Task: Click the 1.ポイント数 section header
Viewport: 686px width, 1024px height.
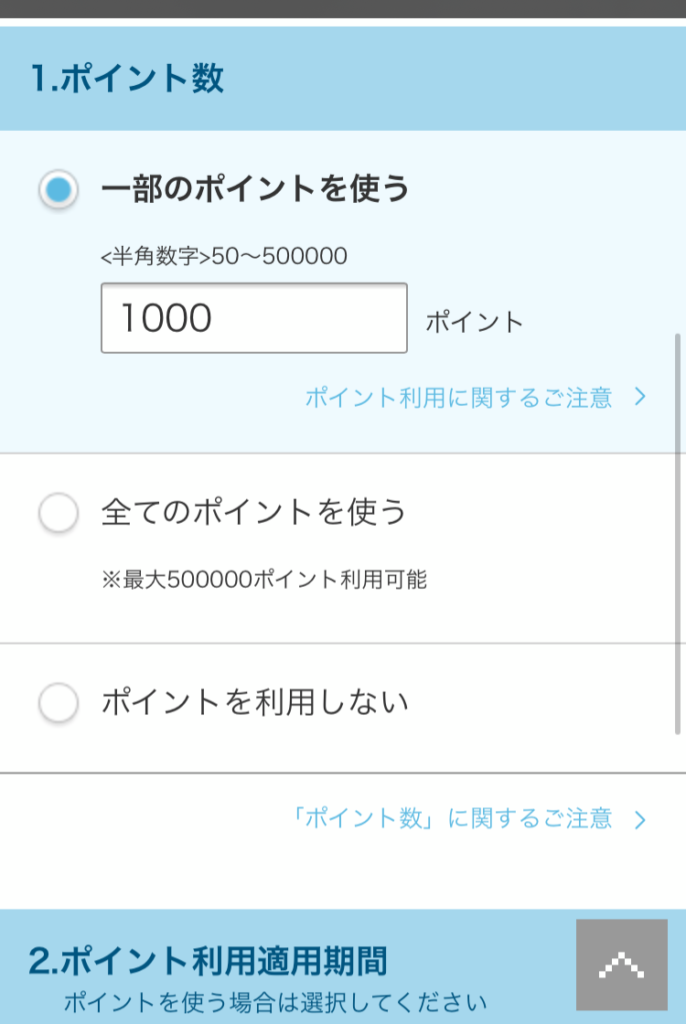Action: [x=343, y=78]
